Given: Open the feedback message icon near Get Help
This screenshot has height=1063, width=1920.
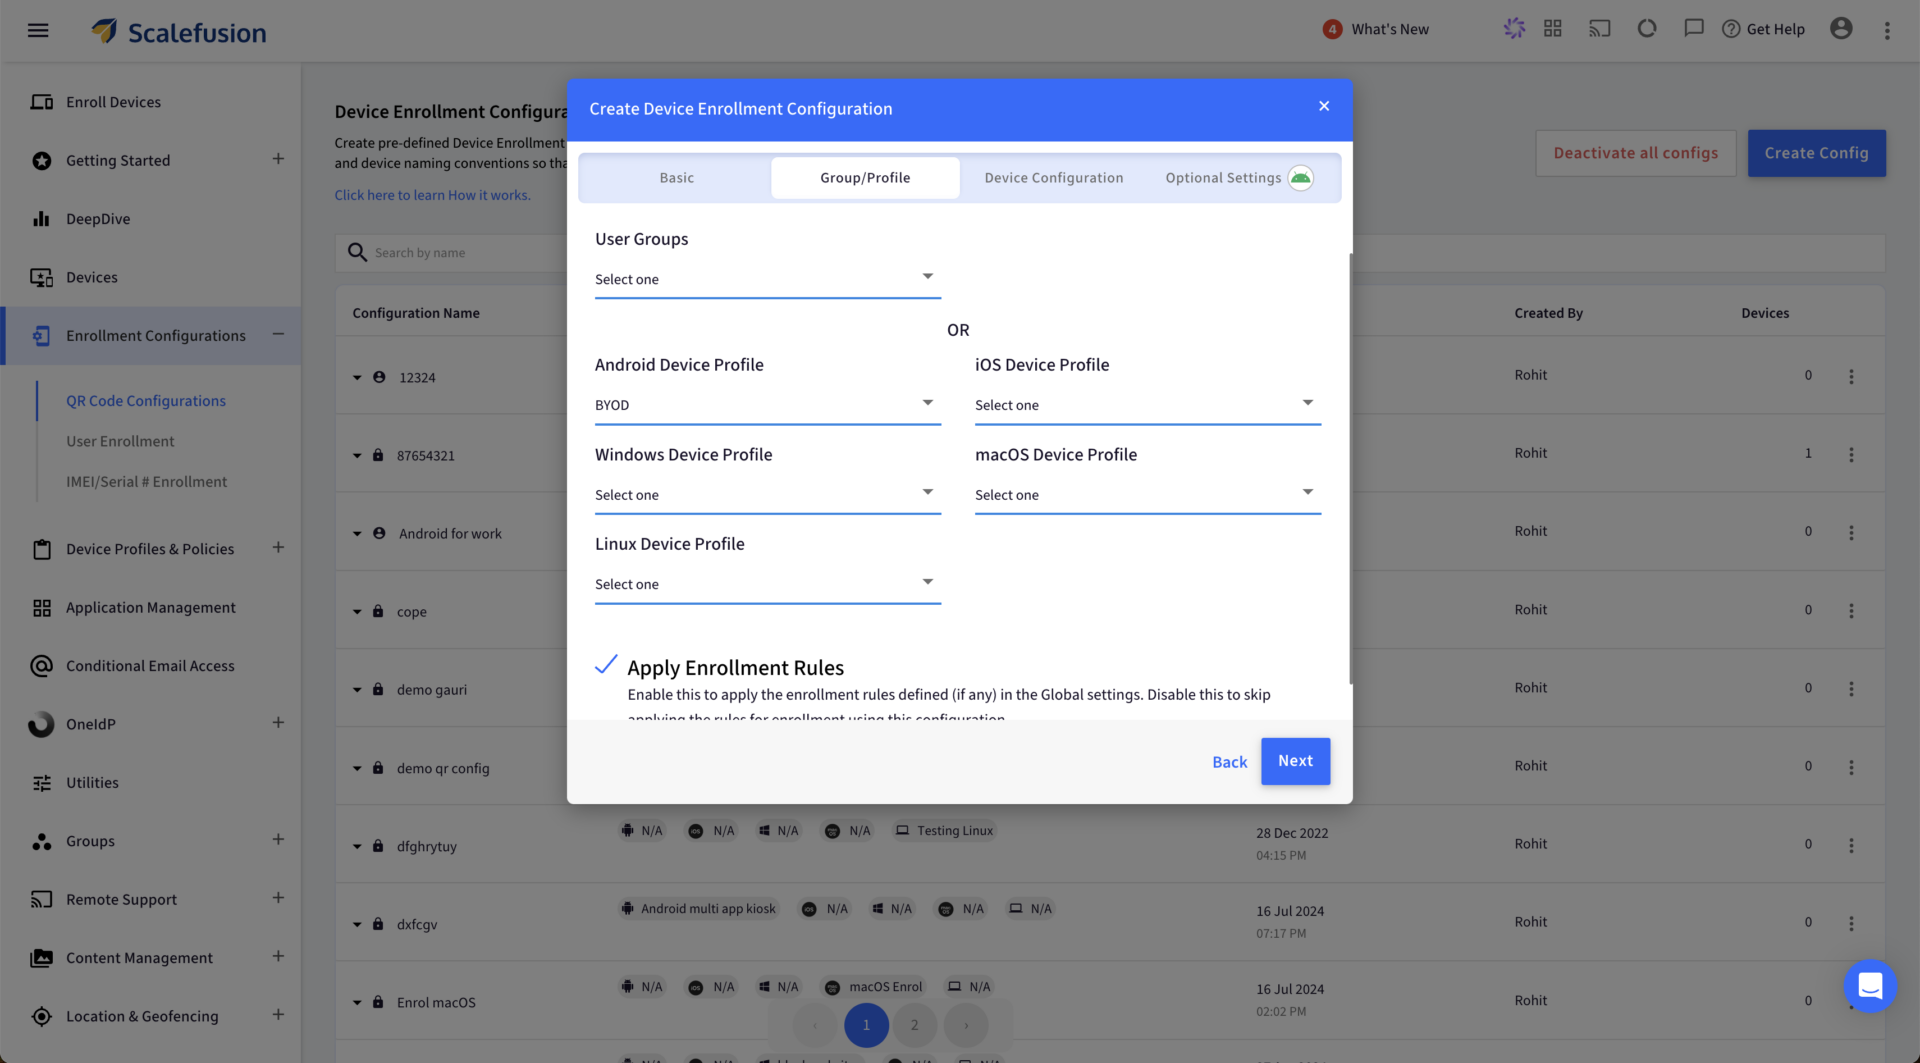Looking at the screenshot, I should [x=1693, y=28].
